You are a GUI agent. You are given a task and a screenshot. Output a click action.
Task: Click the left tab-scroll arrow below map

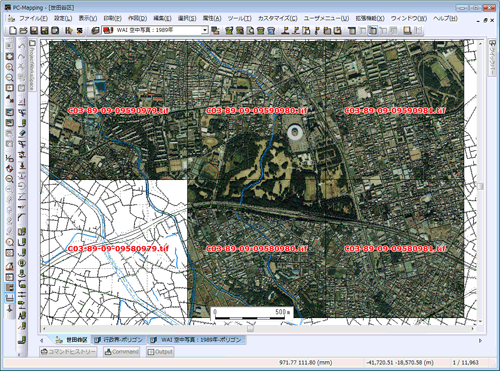tap(42, 340)
